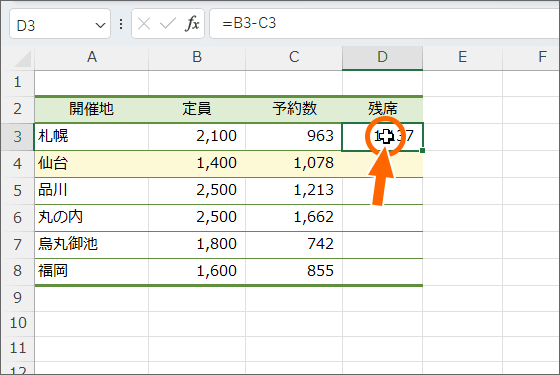Viewport: 560px width, 375px height.
Task: Select row 1 header
Action: click(x=18, y=82)
